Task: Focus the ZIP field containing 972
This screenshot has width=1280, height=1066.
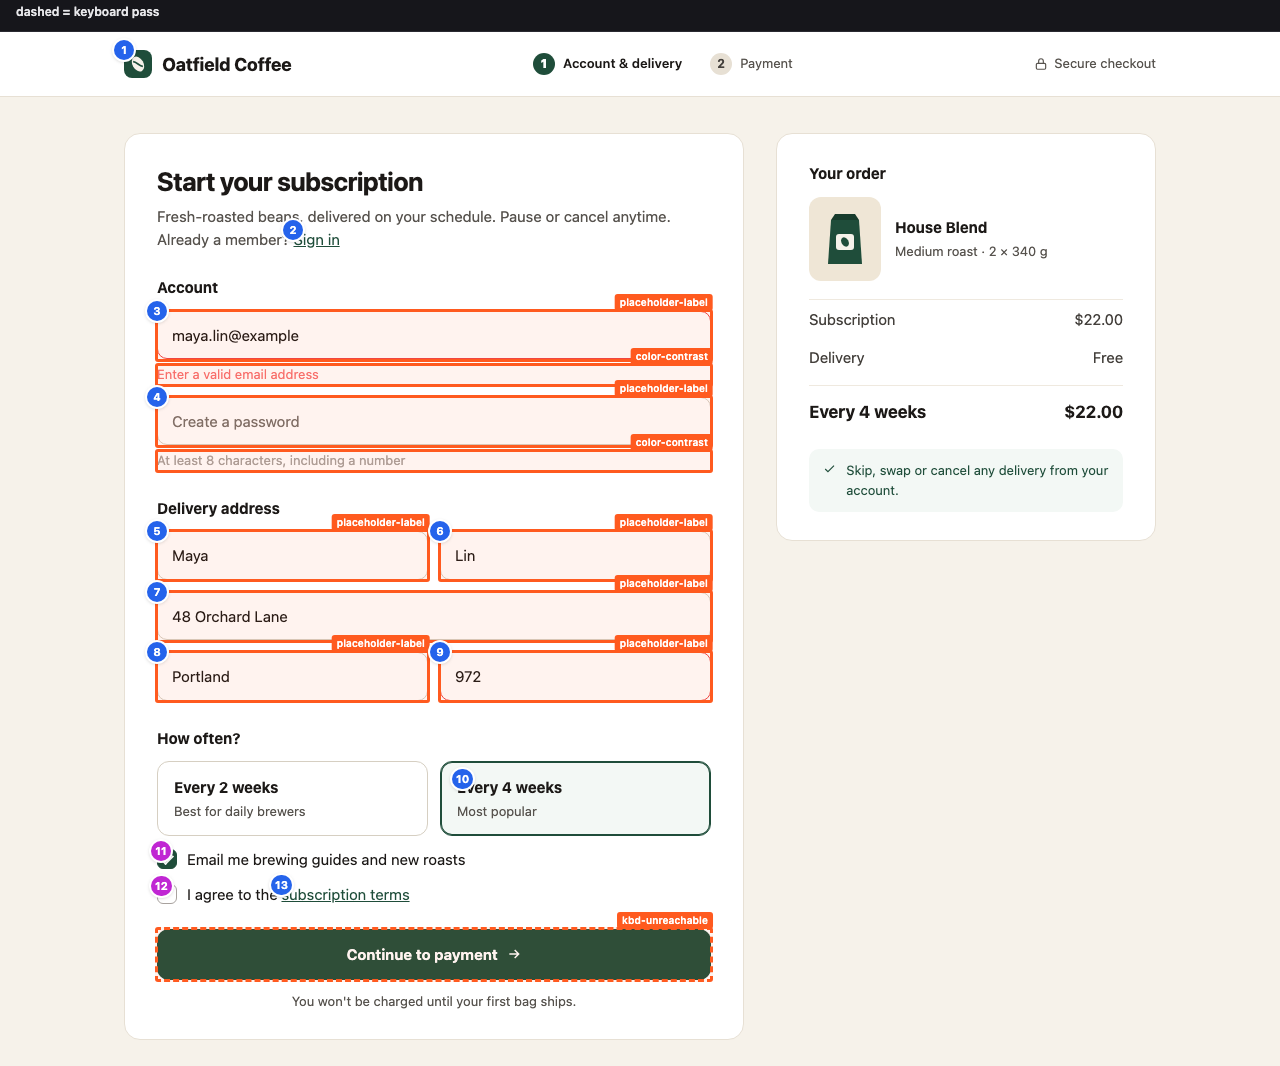Action: (x=575, y=677)
